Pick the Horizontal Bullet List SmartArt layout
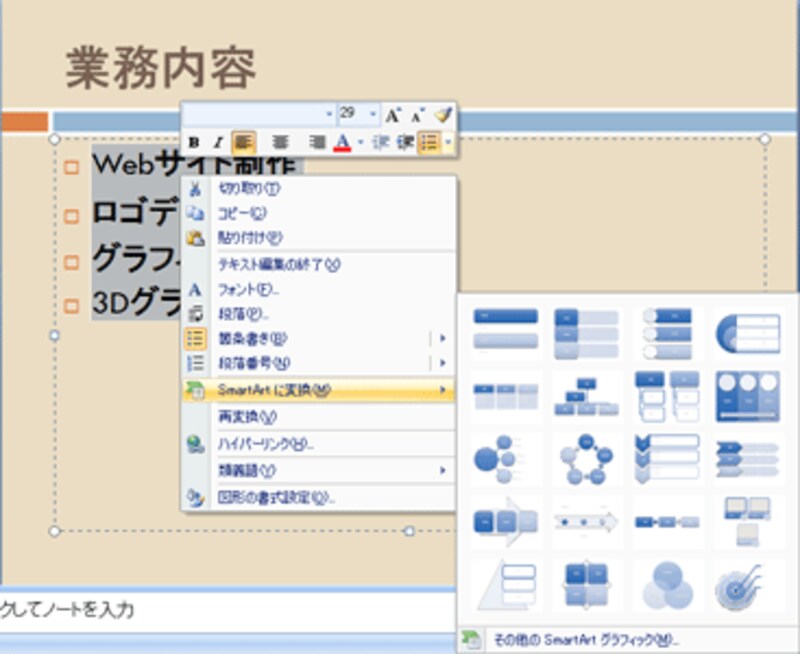This screenshot has height=654, width=800. (506, 396)
